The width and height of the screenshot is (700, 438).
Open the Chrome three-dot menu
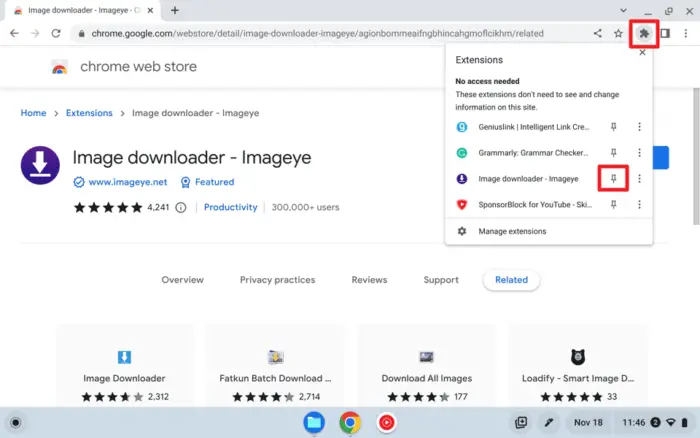686,33
